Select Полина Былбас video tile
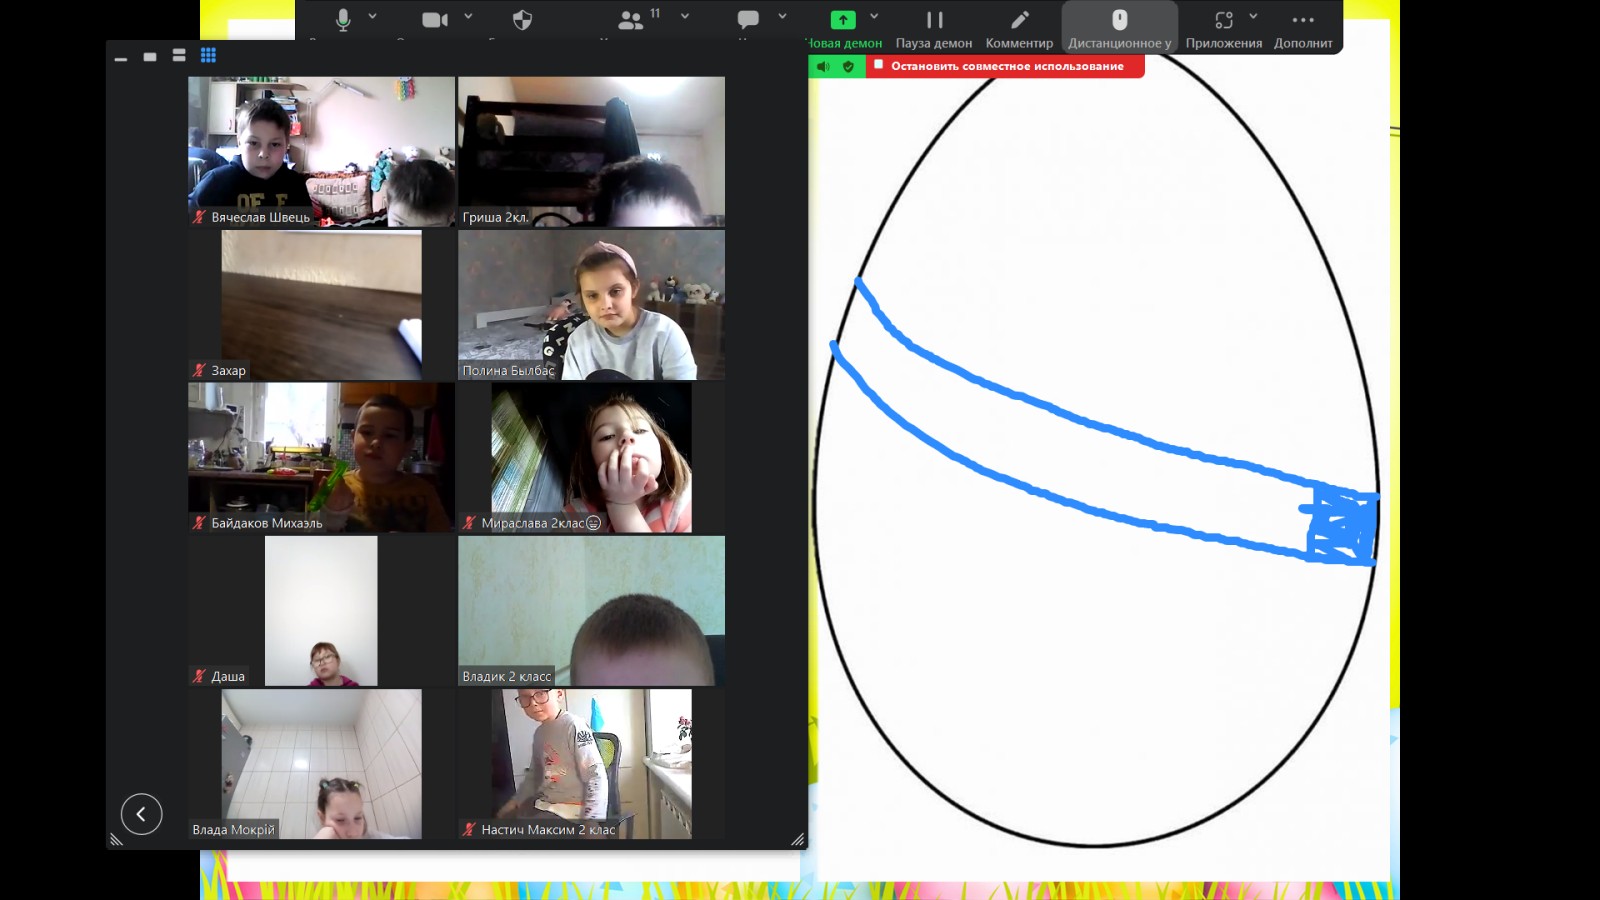The width and height of the screenshot is (1600, 900). click(x=591, y=305)
